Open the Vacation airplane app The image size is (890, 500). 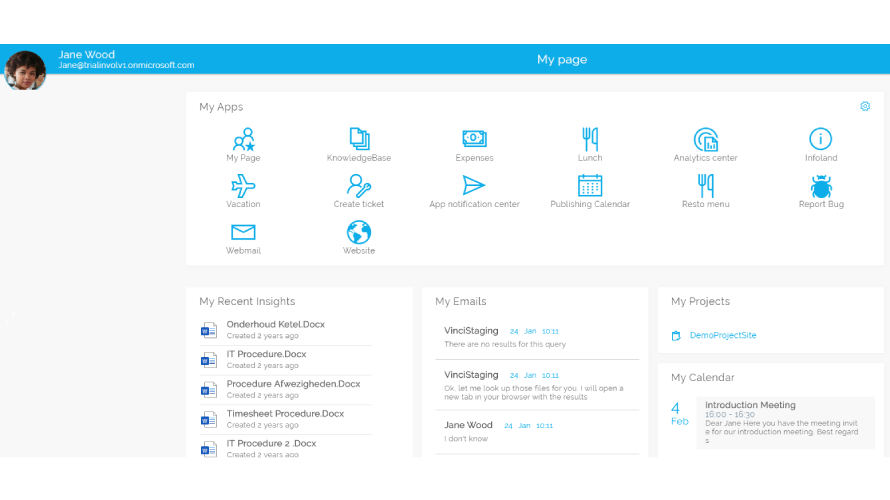pyautogui.click(x=244, y=186)
